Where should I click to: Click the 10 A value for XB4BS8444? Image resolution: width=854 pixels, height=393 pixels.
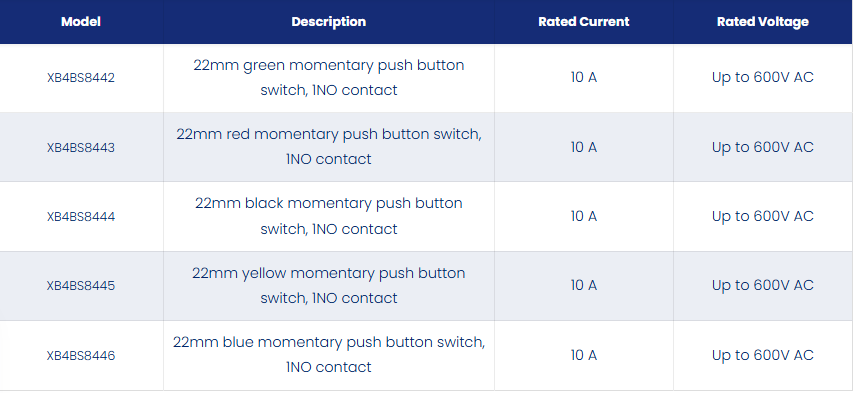(x=583, y=216)
